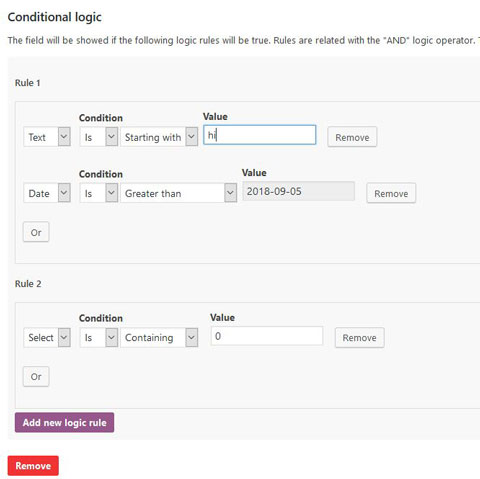Open the Select field dropdown in Rule 2
480x479 pixels.
(x=47, y=337)
